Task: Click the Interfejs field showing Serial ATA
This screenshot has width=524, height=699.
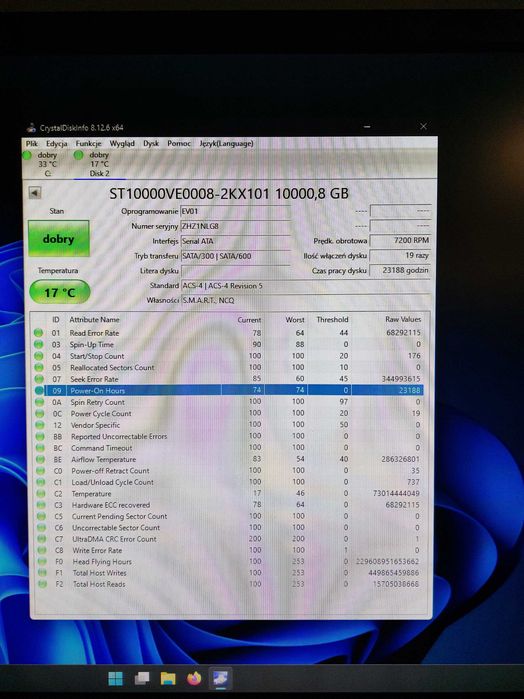Action: (235, 241)
